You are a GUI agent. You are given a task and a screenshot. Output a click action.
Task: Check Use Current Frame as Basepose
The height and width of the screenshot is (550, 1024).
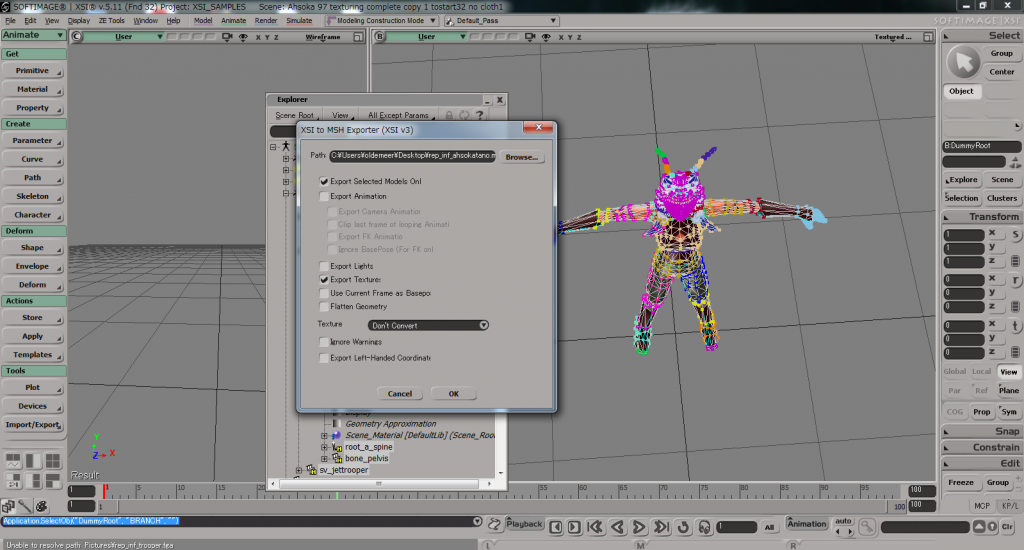coord(324,293)
